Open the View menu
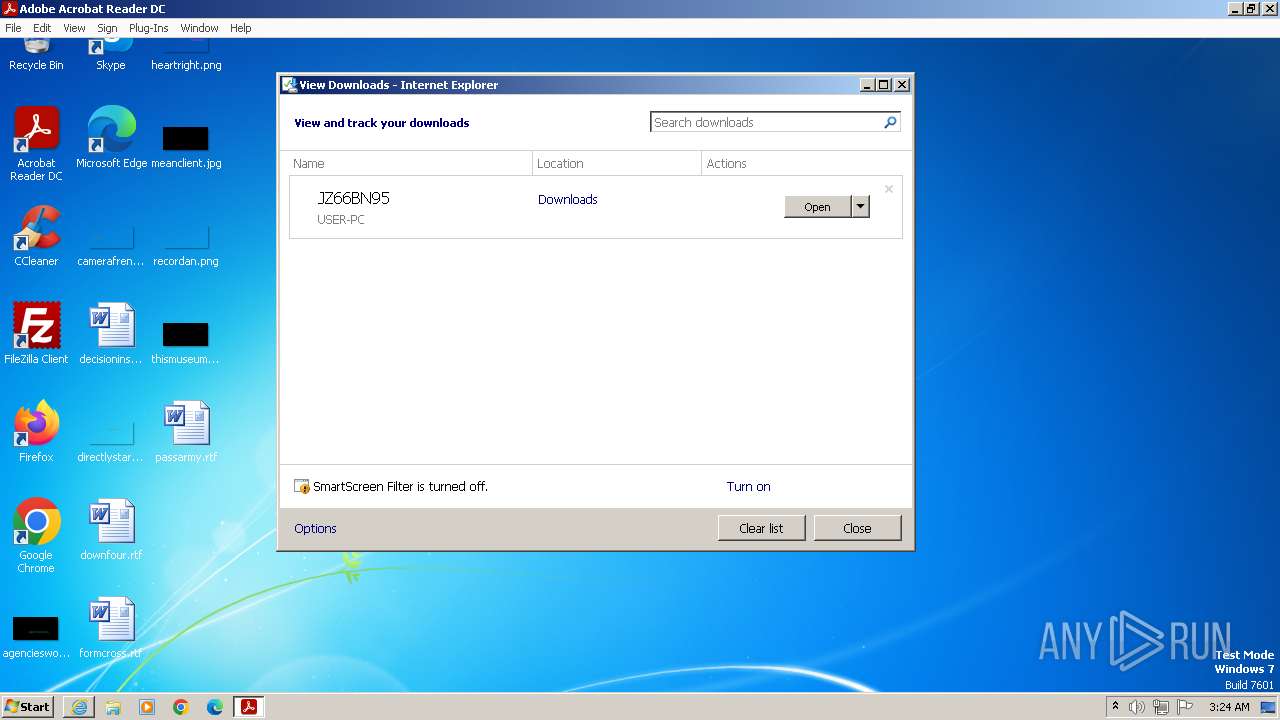This screenshot has height=720, width=1280. [x=74, y=28]
